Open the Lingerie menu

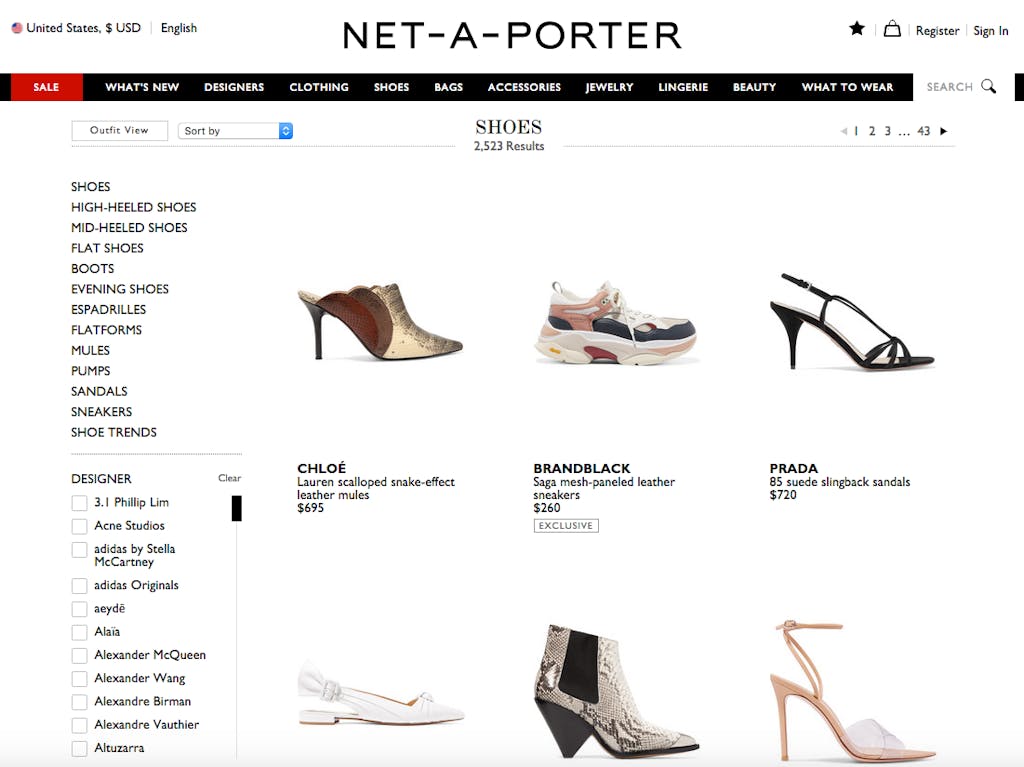[683, 87]
